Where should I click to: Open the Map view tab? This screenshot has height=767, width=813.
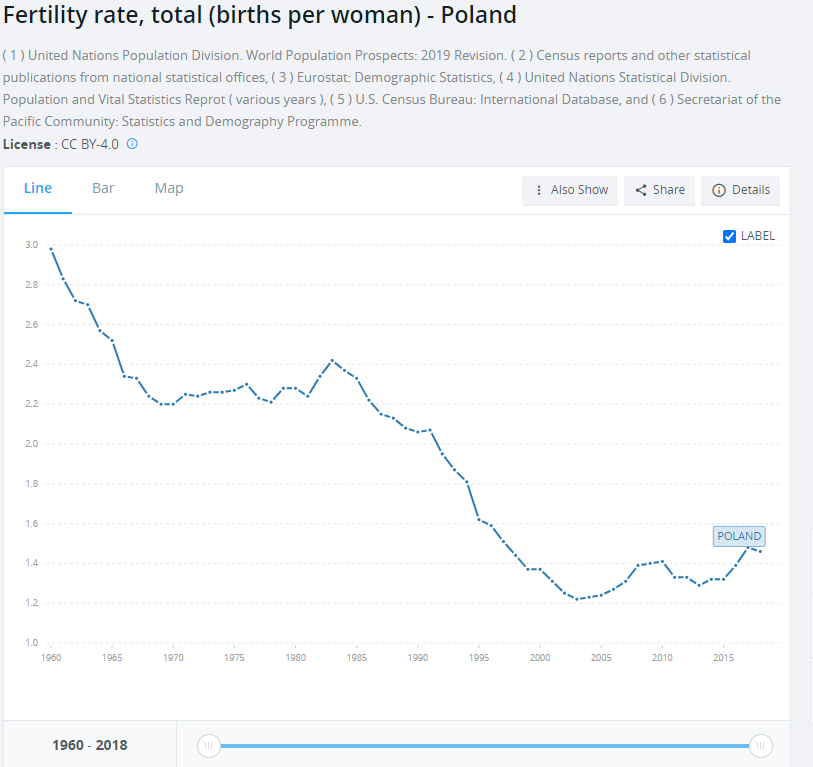[x=168, y=188]
